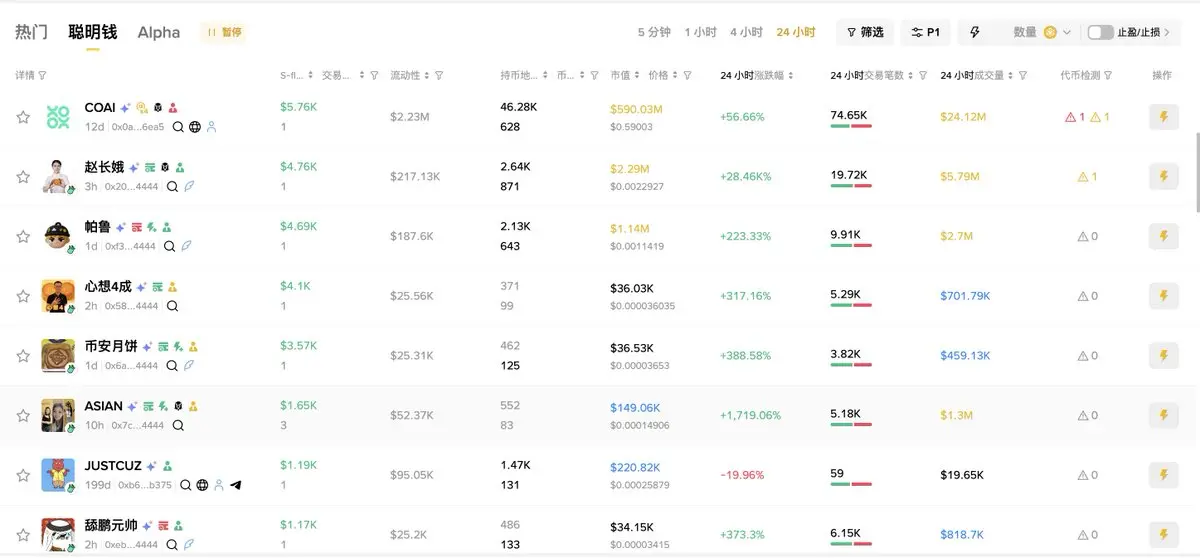Viewport: 1200px width, 558px height.
Task: Favorite the ASIAN token row
Action: pyautogui.click(x=23, y=415)
